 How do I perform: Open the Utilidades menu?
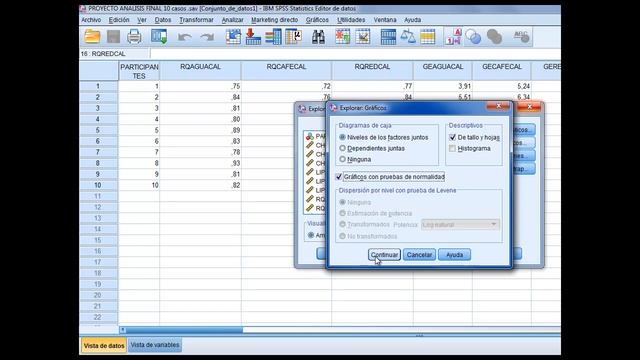pos(351,20)
